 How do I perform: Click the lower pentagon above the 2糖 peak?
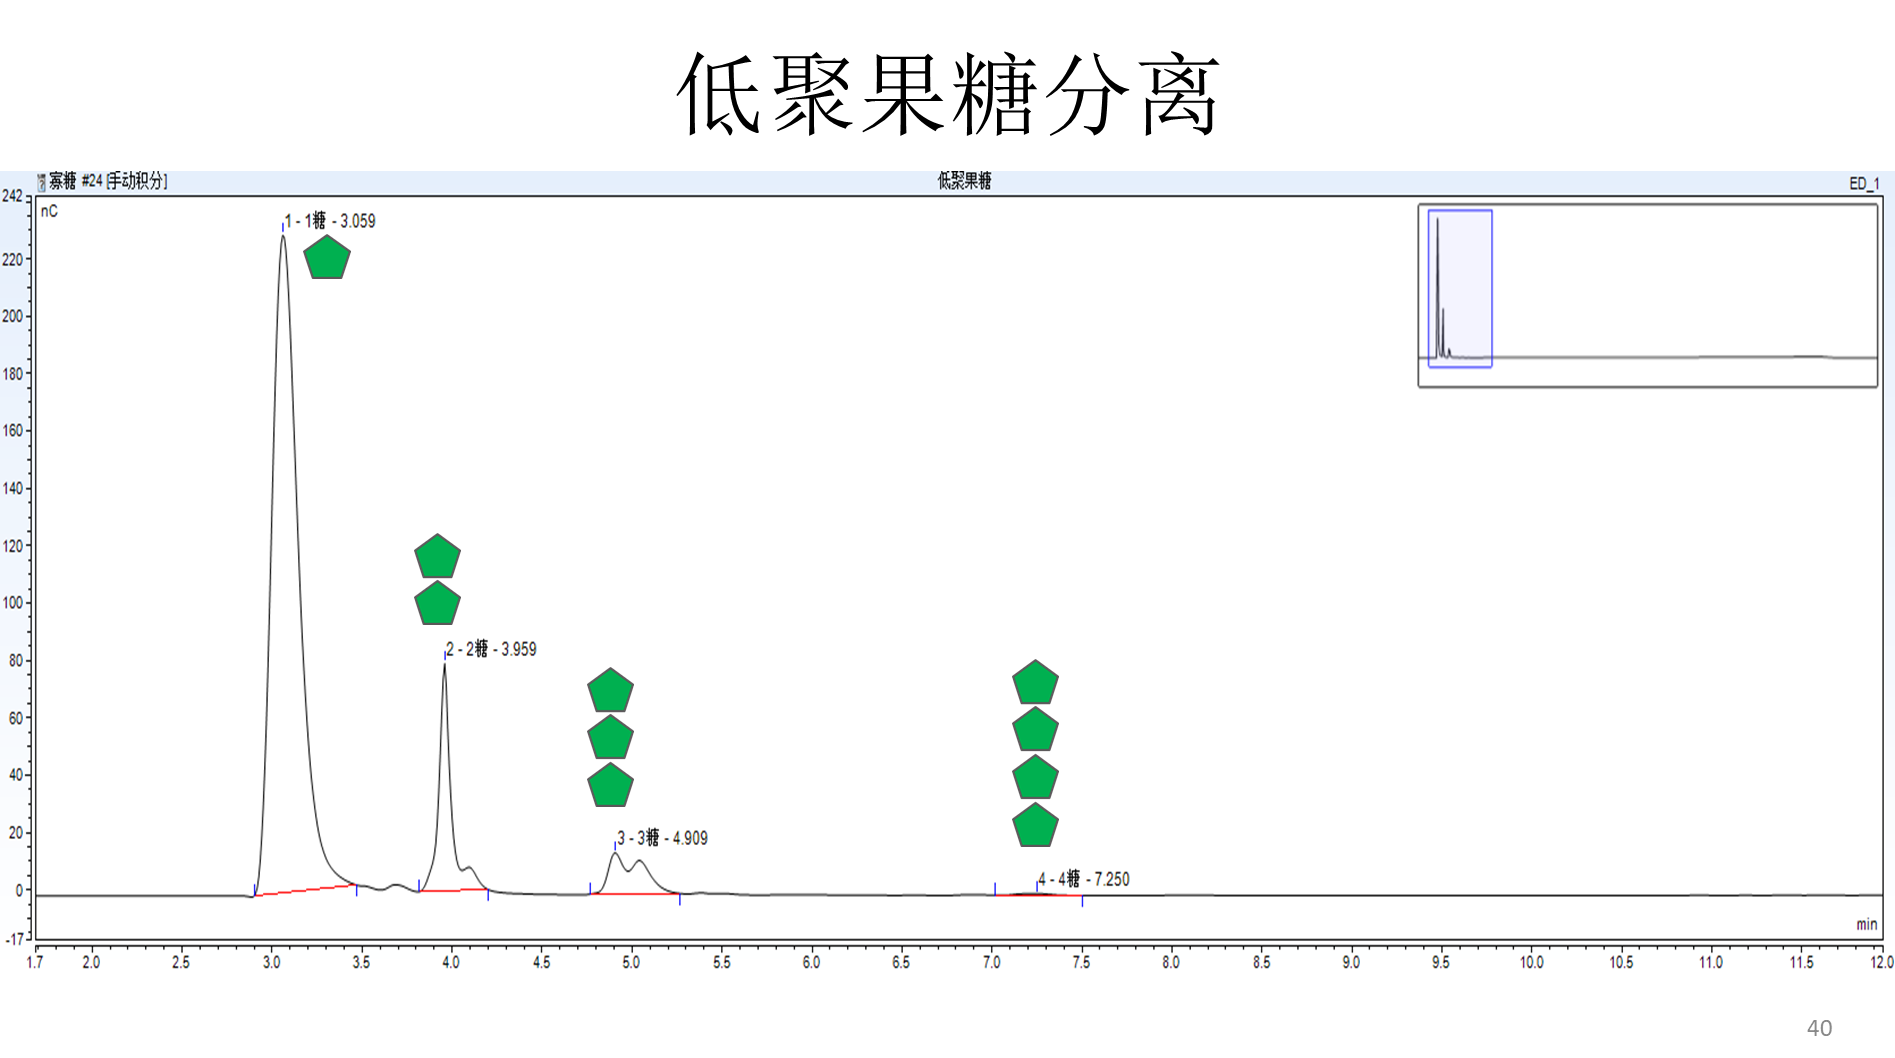click(x=437, y=604)
